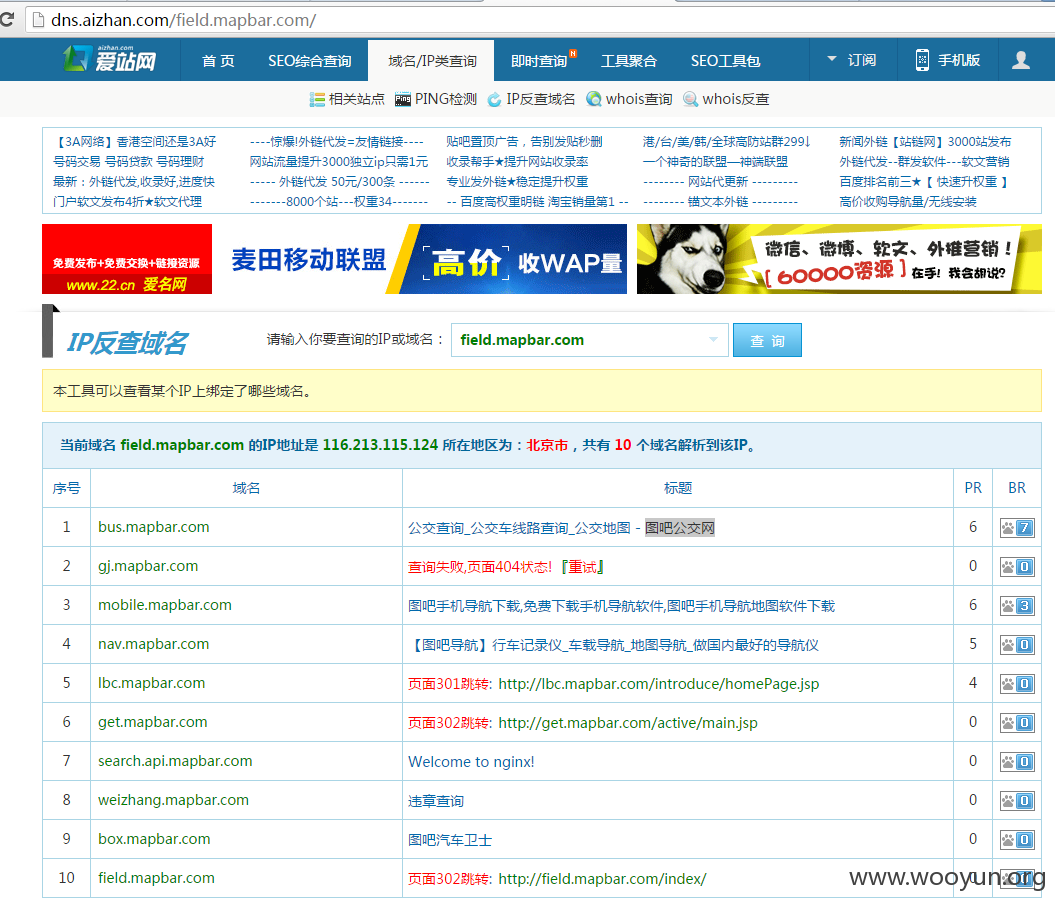Click the IP反查域名 sub-nav icon
The width and height of the screenshot is (1055, 906).
tap(495, 100)
